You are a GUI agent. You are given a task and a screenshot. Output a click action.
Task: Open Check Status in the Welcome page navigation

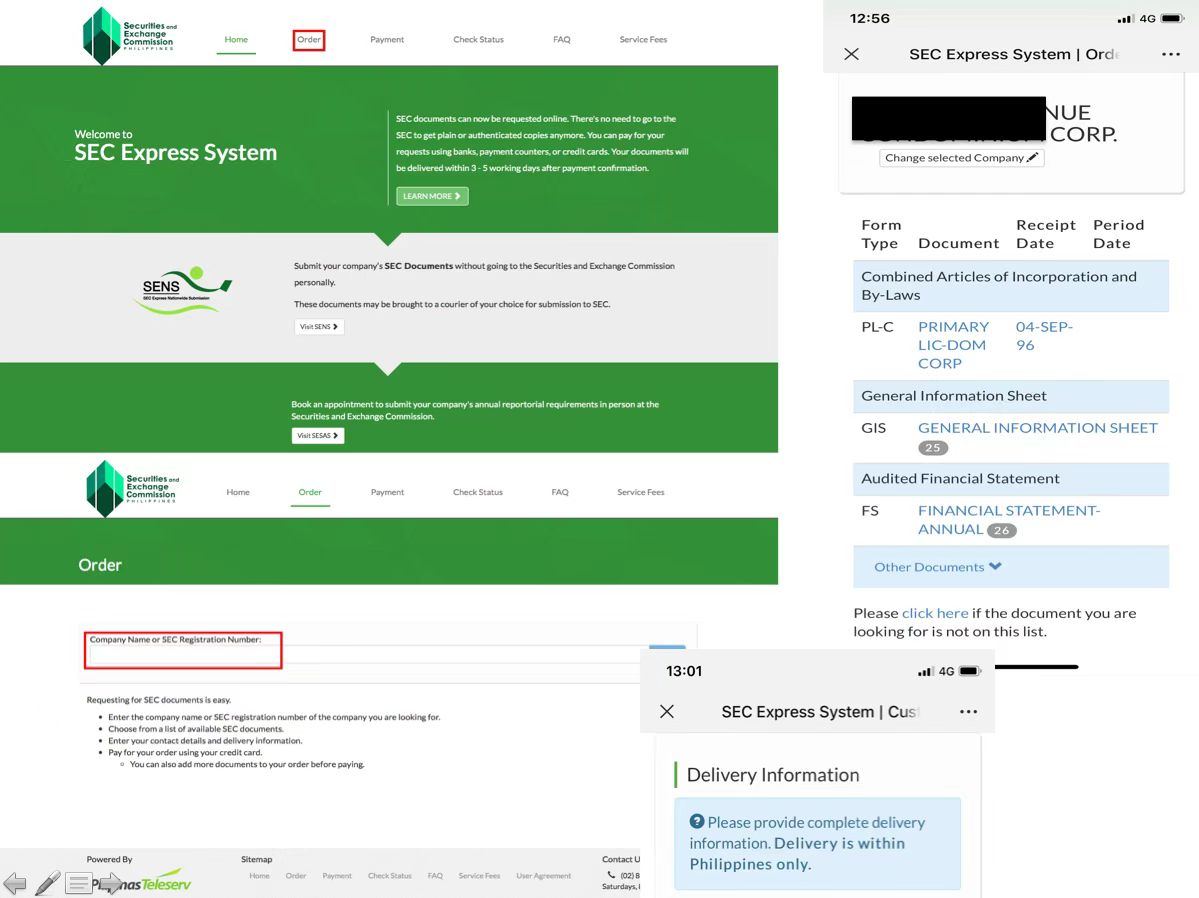tap(479, 40)
